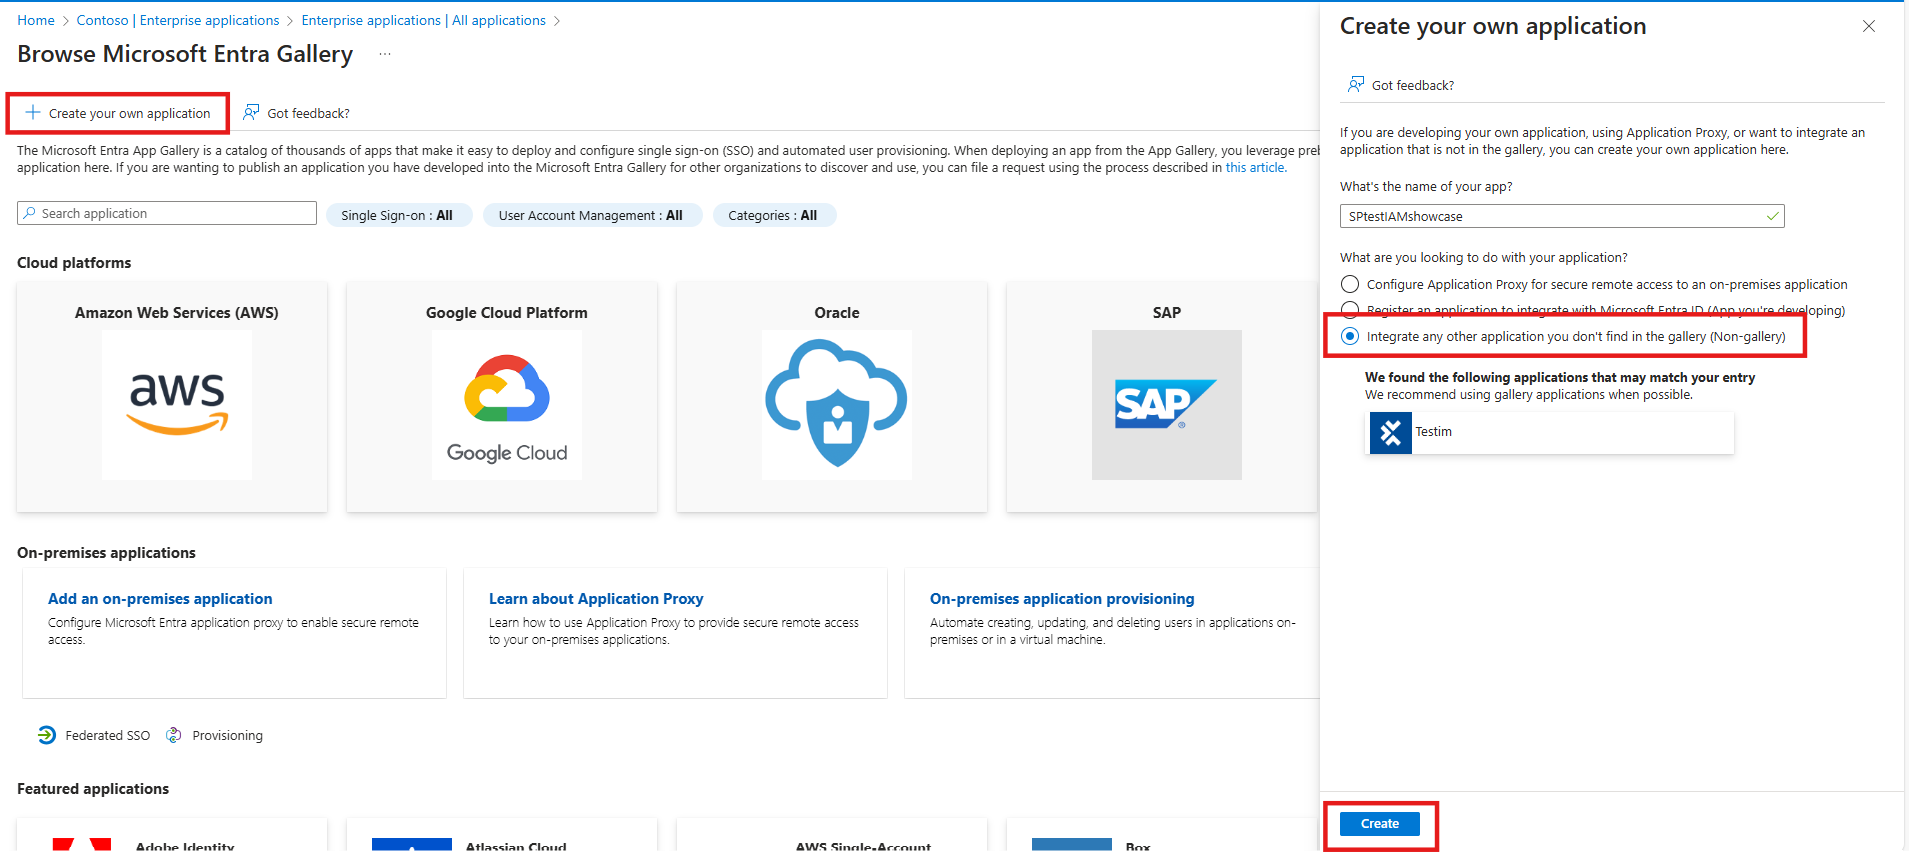Open the Amazon Web Services (AWS) card title
This screenshot has height=853, width=1909.
(177, 312)
